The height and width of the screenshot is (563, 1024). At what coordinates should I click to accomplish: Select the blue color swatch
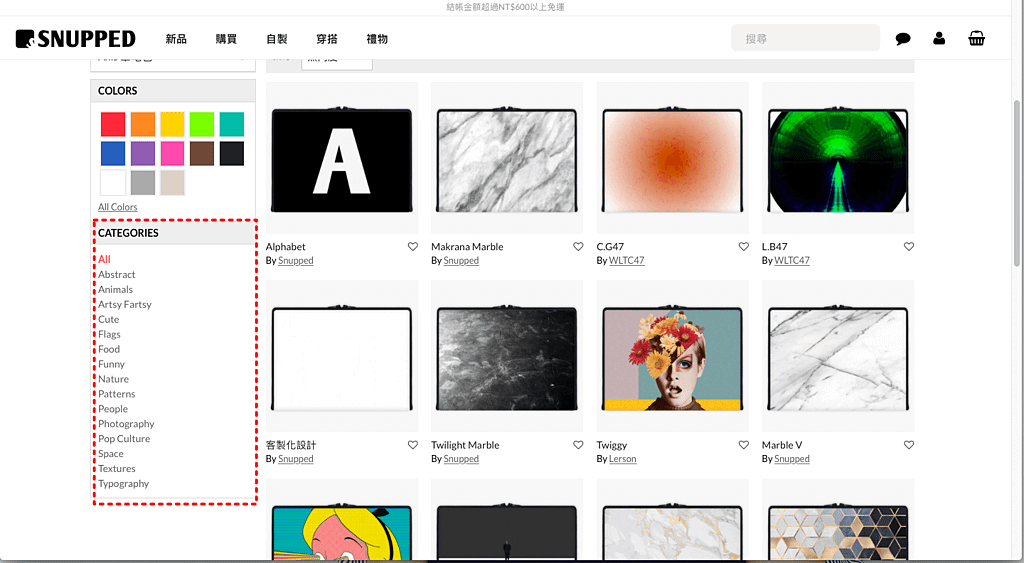coord(113,153)
